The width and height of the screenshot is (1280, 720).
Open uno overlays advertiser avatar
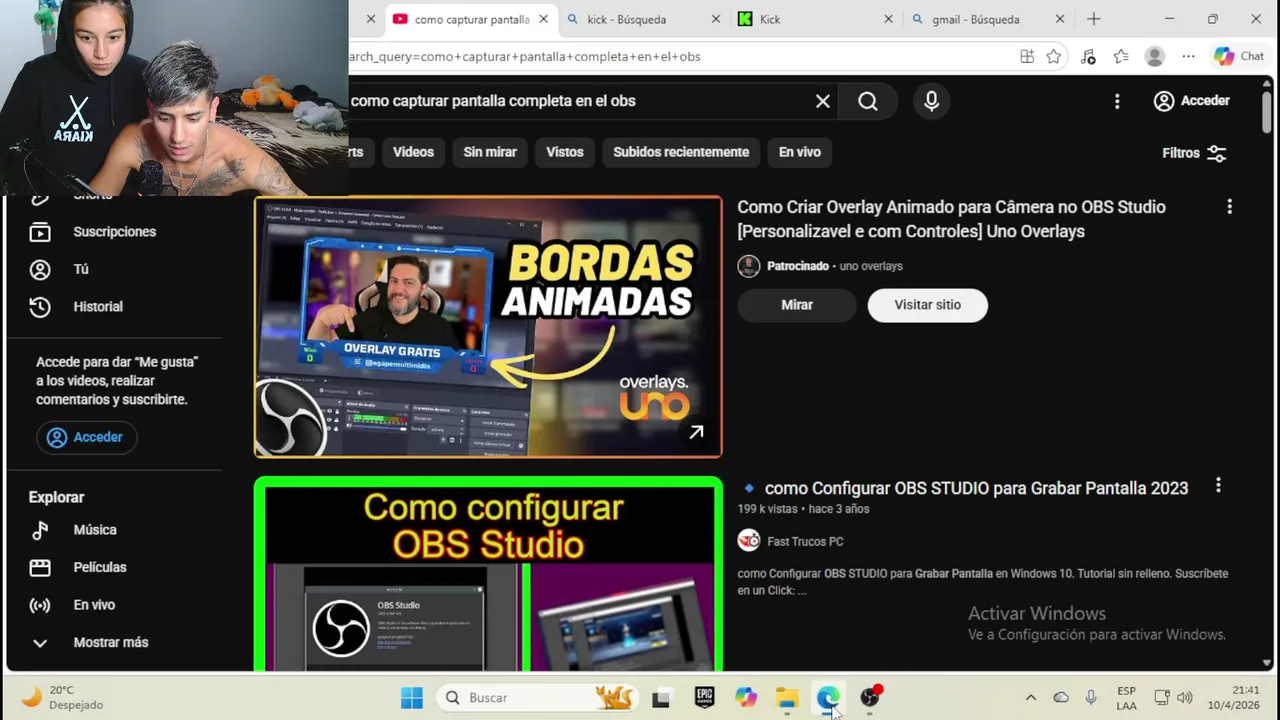point(749,266)
